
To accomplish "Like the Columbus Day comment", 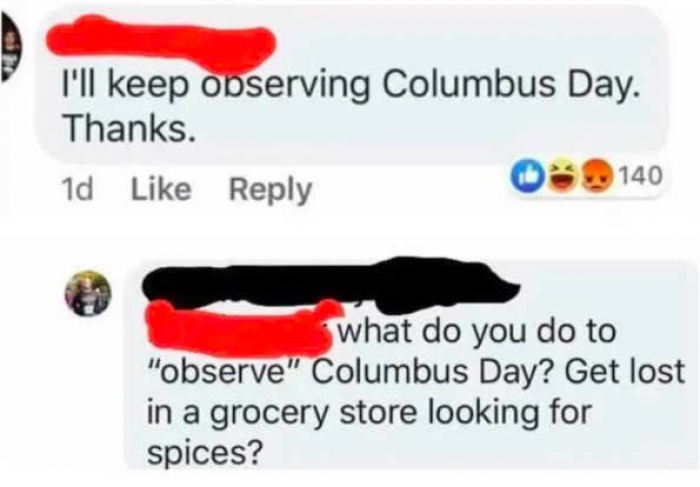I will [x=160, y=189].
